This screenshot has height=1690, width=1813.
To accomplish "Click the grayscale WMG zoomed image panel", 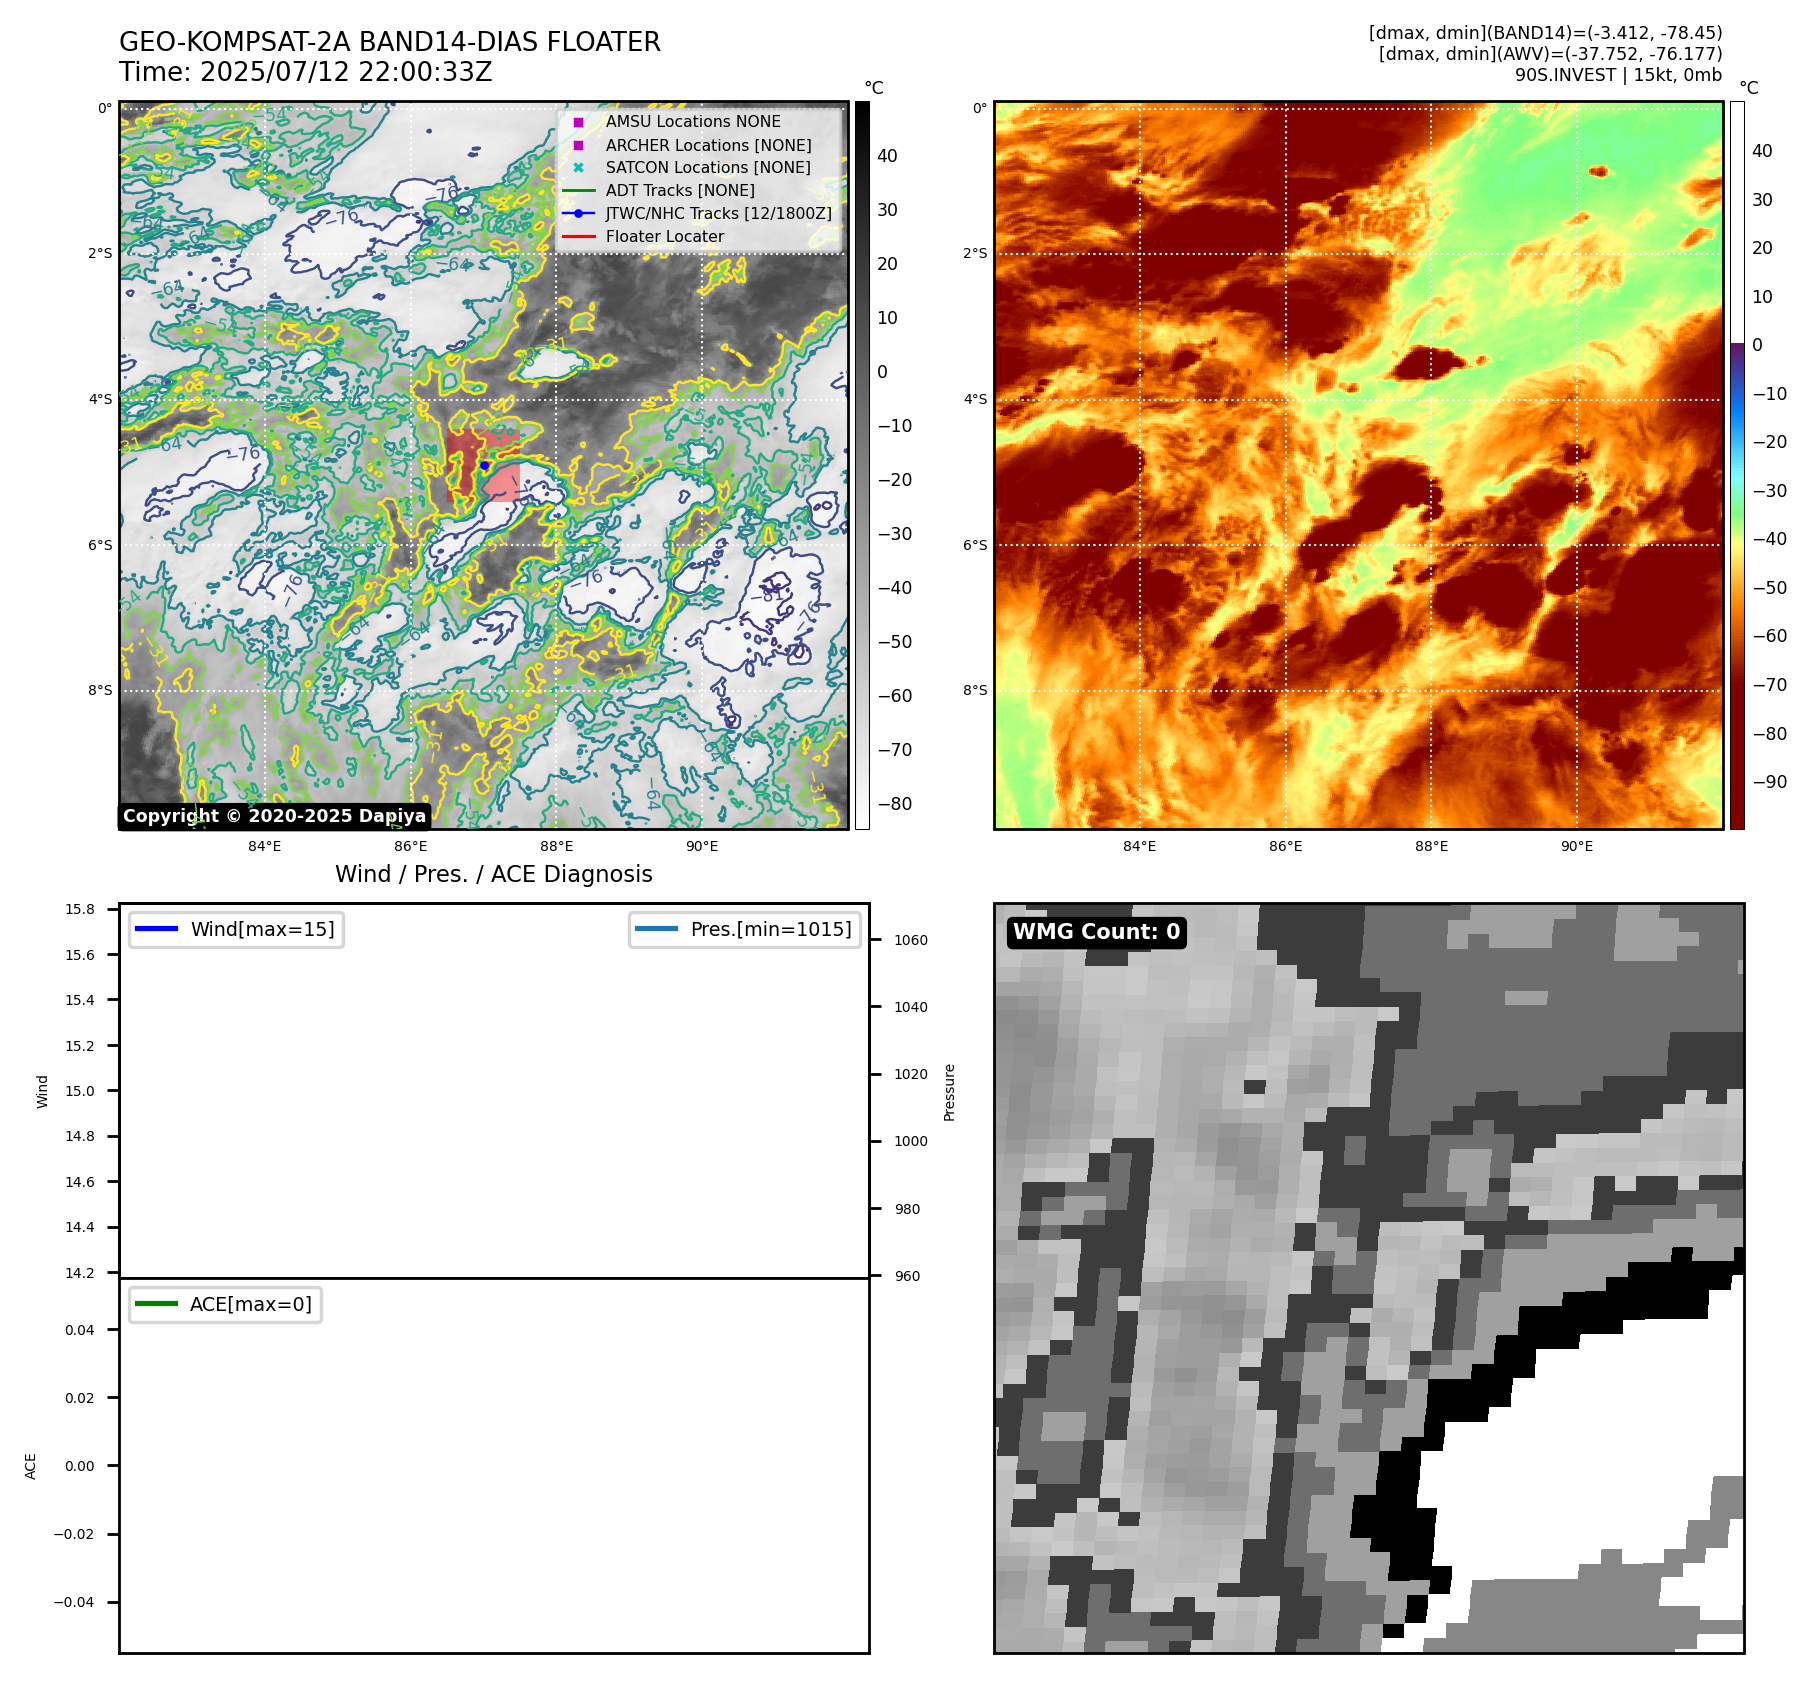I will (x=1369, y=1278).
